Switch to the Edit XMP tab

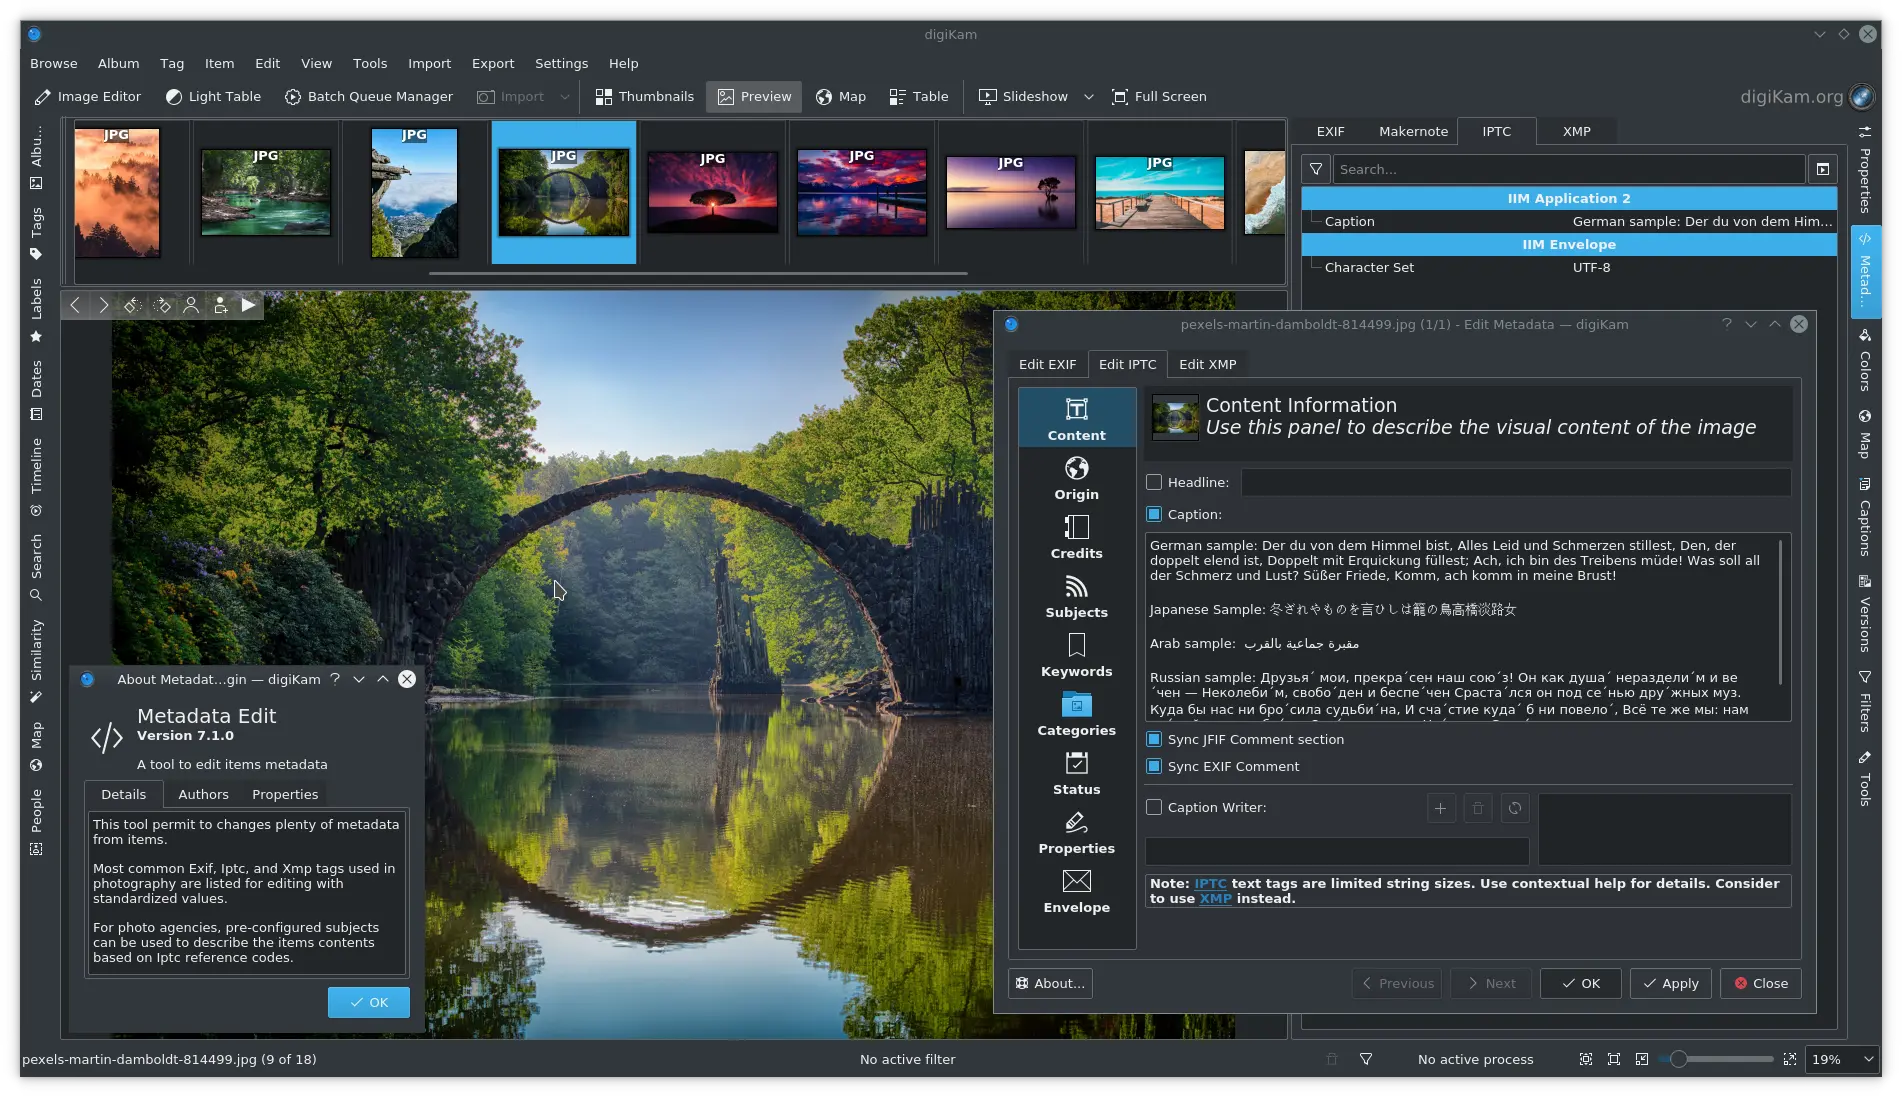click(1207, 364)
